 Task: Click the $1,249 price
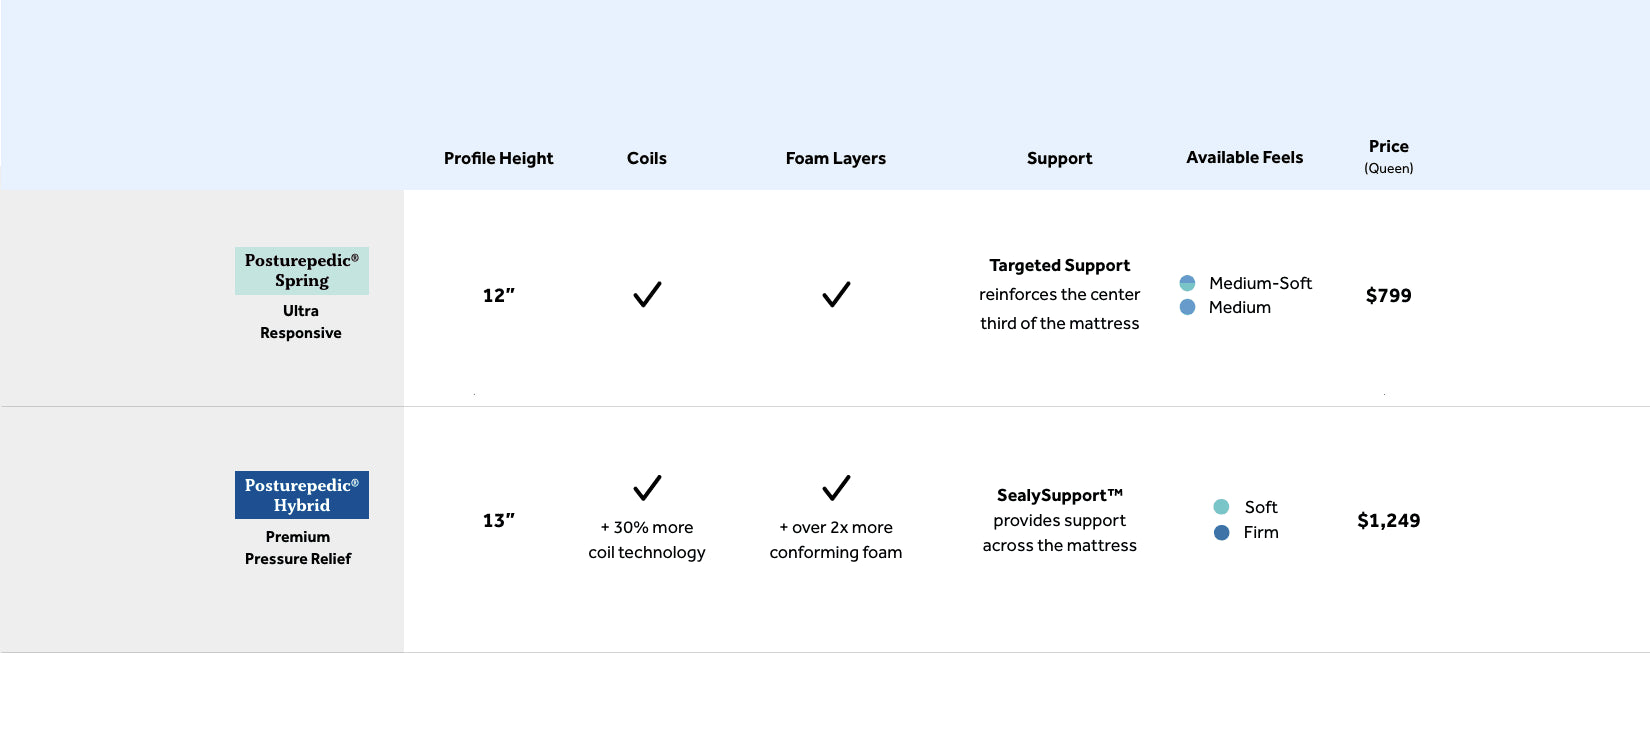coord(1388,521)
